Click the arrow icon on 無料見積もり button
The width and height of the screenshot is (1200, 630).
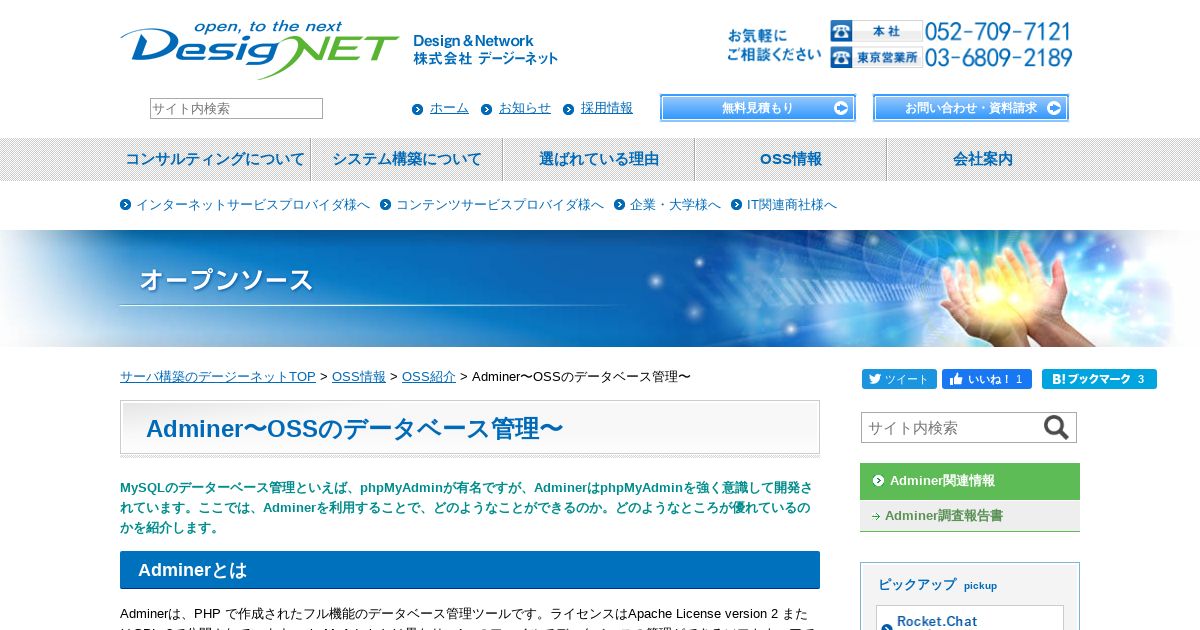[x=841, y=108]
